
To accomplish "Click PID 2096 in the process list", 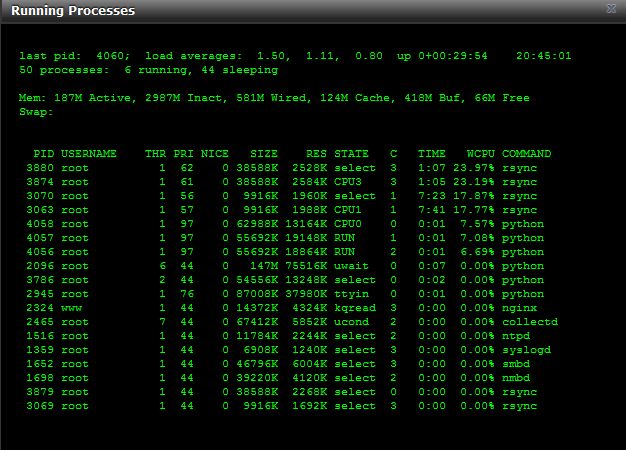I will coord(40,266).
